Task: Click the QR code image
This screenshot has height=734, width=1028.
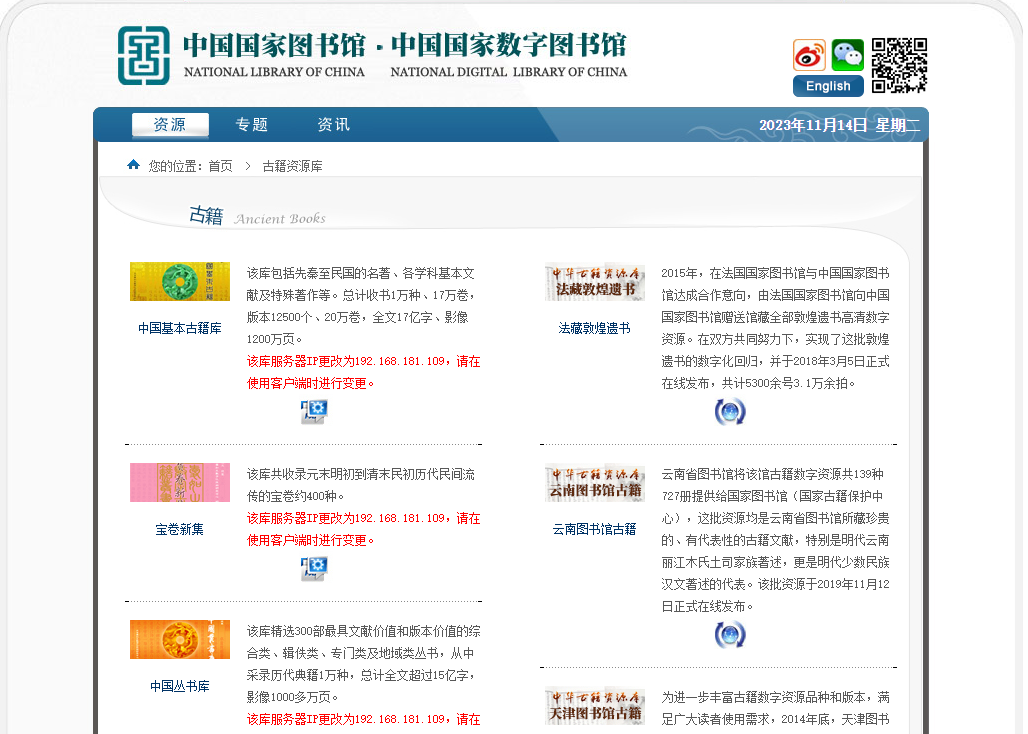Action: click(x=900, y=66)
